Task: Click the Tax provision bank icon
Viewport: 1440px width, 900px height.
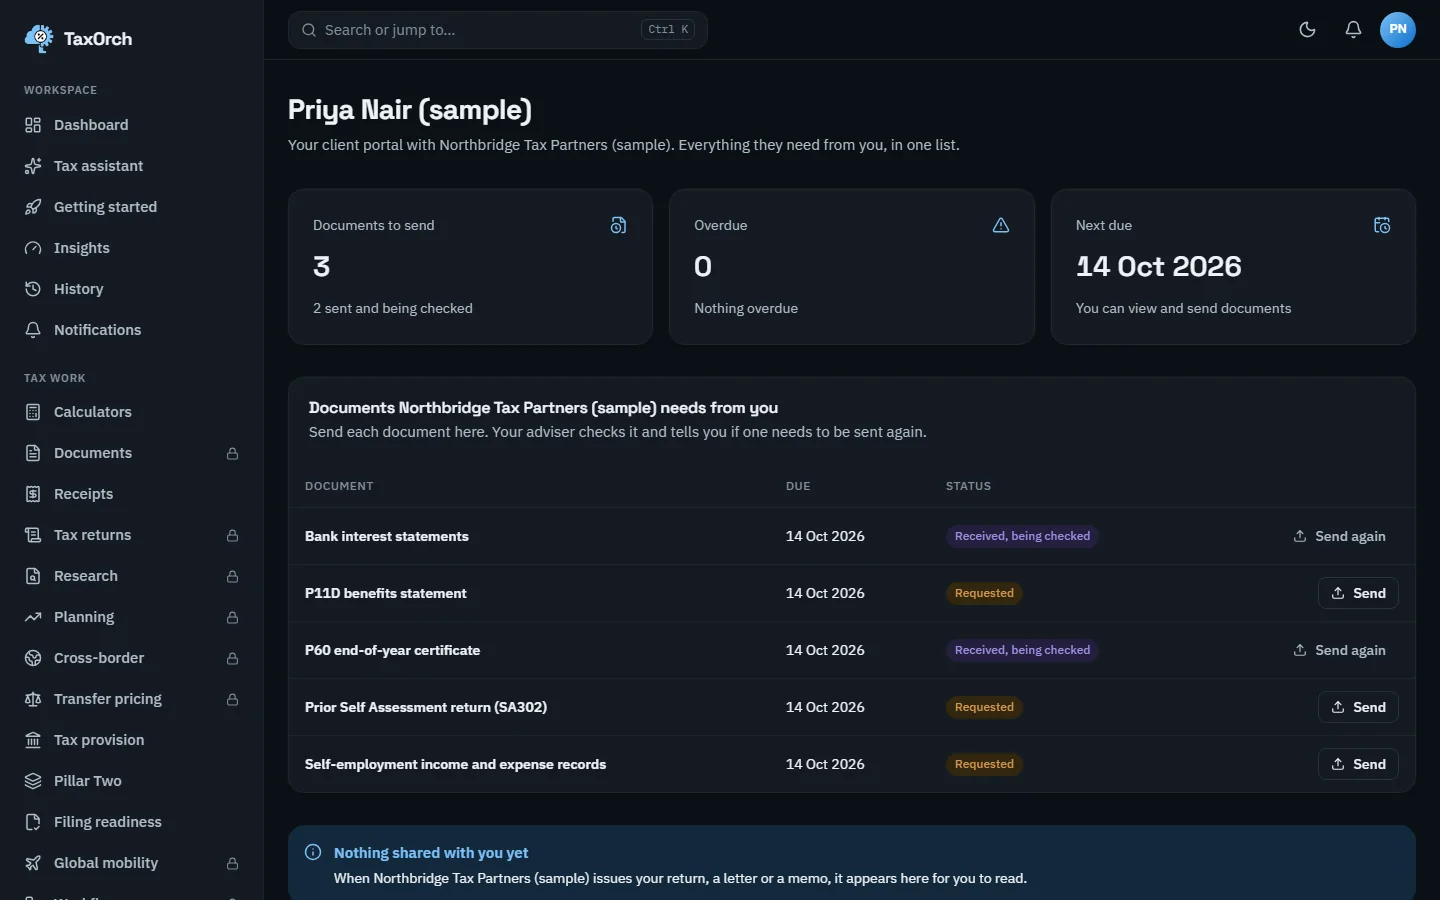Action: click(33, 740)
